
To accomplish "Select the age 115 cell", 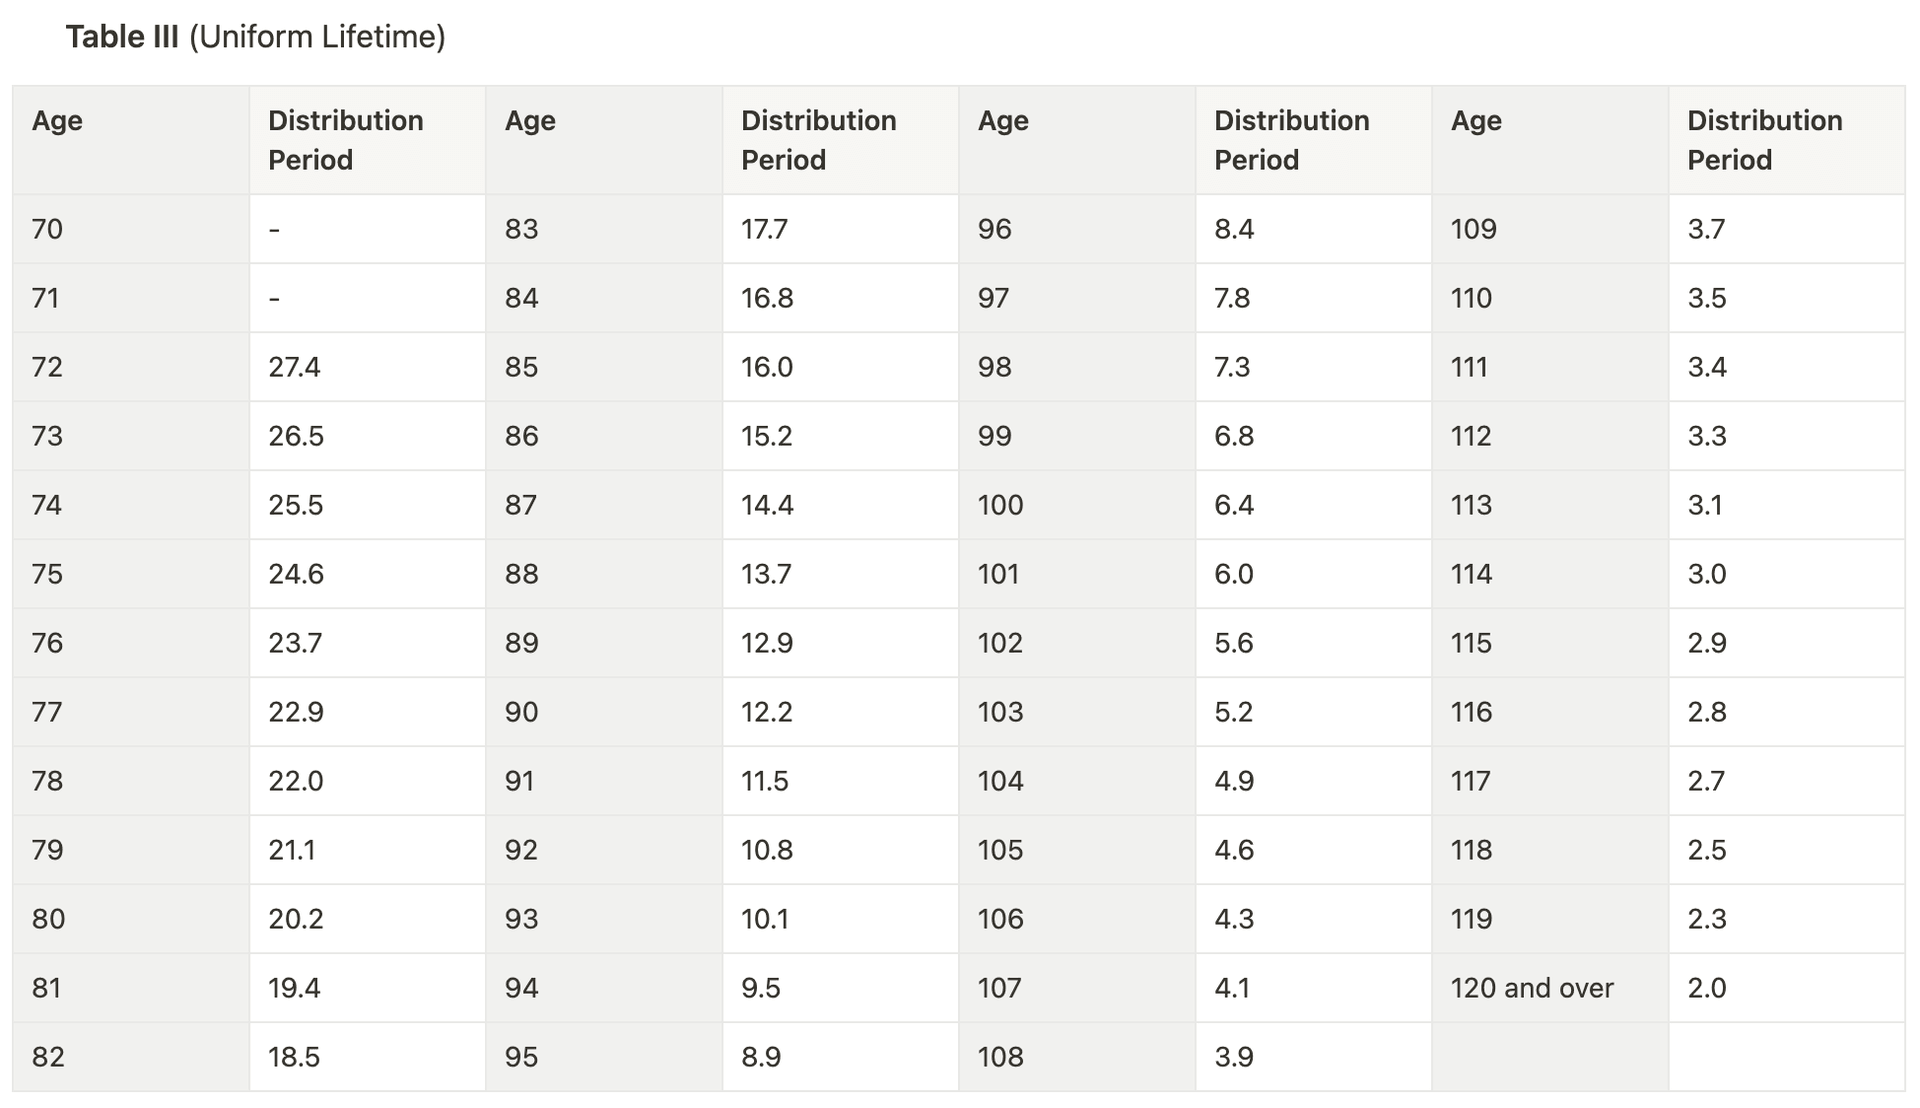I will tap(1471, 643).
